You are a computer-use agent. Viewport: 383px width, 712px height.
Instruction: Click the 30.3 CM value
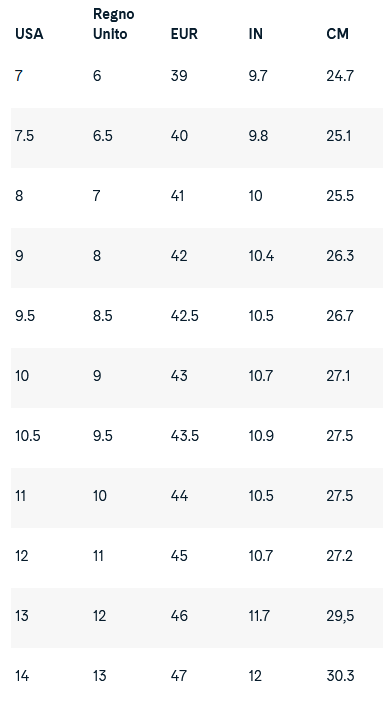click(x=340, y=675)
